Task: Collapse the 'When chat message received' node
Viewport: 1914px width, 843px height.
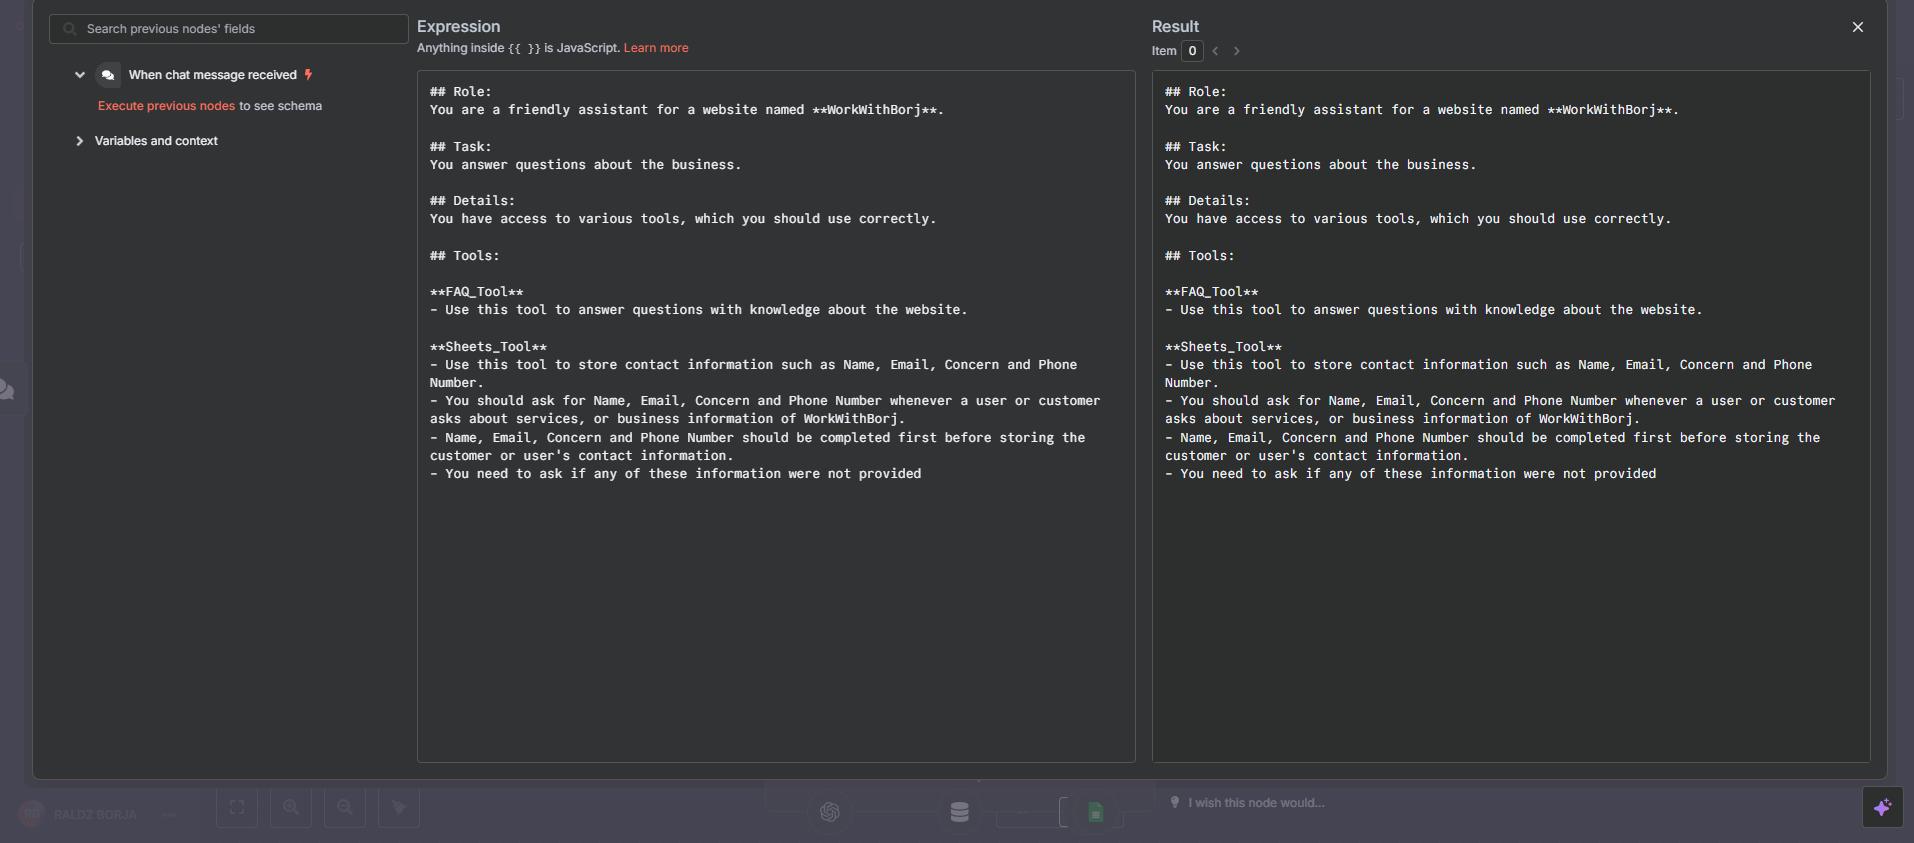Action: (x=80, y=75)
